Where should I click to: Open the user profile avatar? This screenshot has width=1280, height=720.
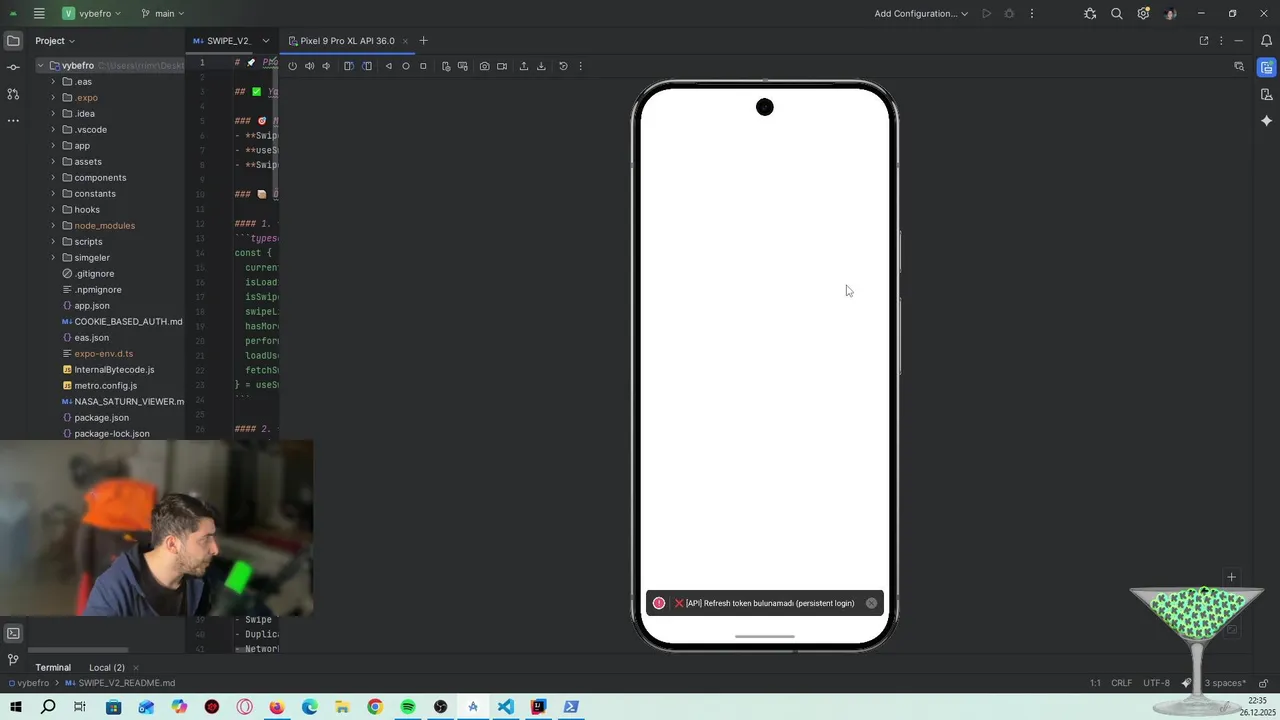(1170, 14)
